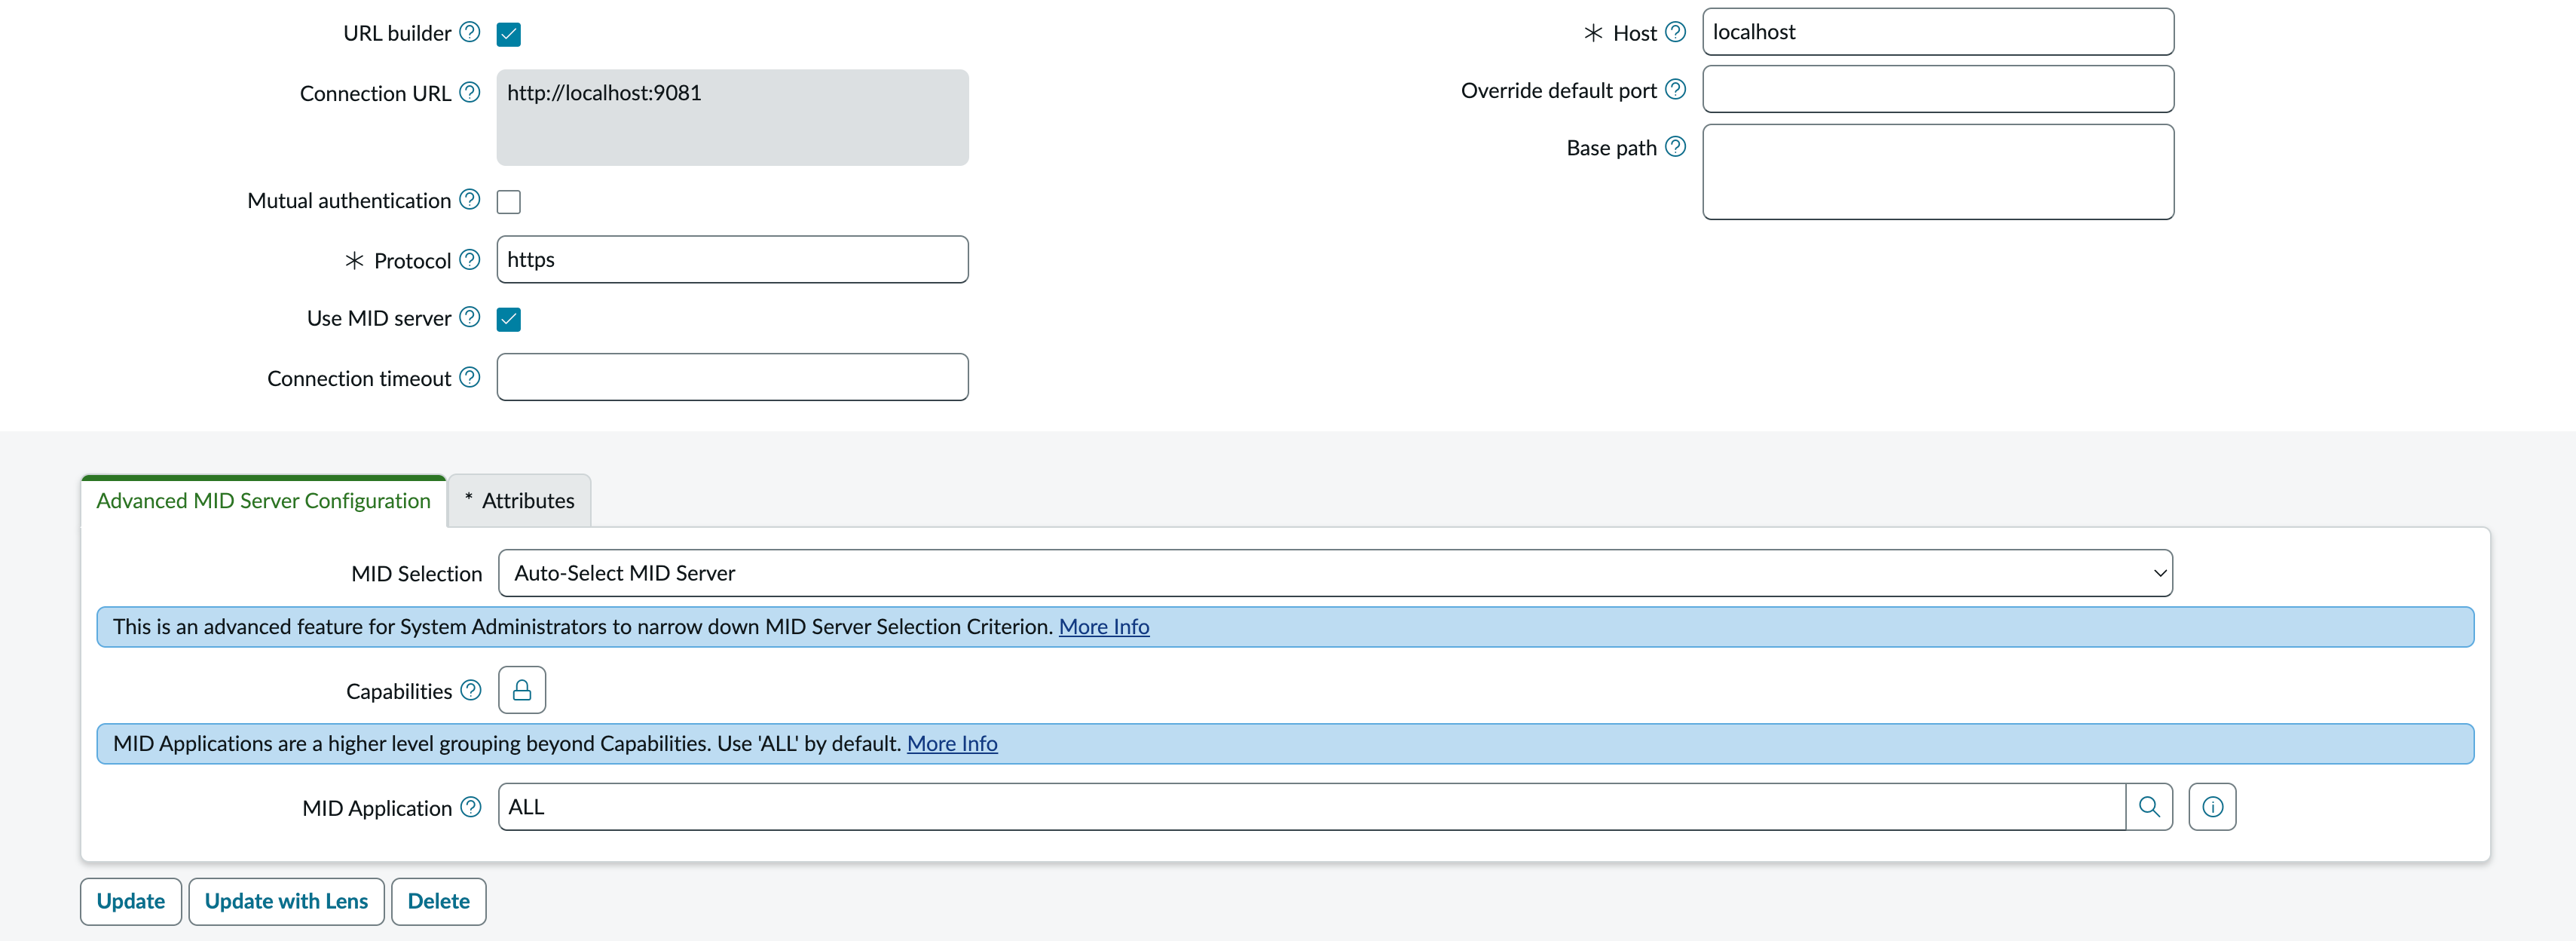Uncheck the URL builder checkbox
The width and height of the screenshot is (2576, 941).
tap(508, 34)
